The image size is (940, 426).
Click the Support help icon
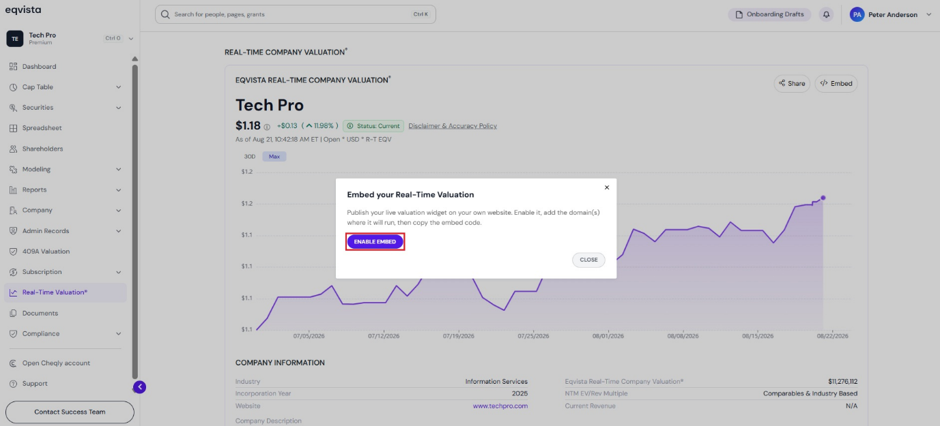coord(13,383)
